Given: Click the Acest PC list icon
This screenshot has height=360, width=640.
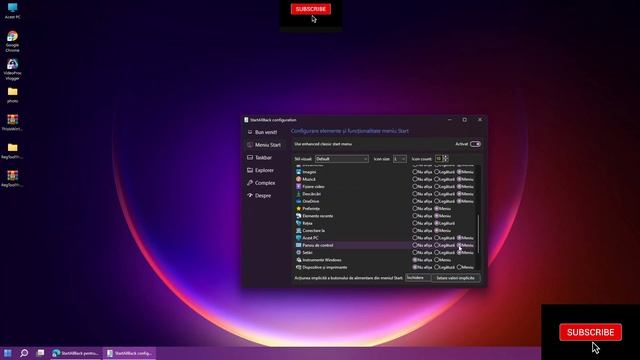Looking at the screenshot, I should click(298, 238).
